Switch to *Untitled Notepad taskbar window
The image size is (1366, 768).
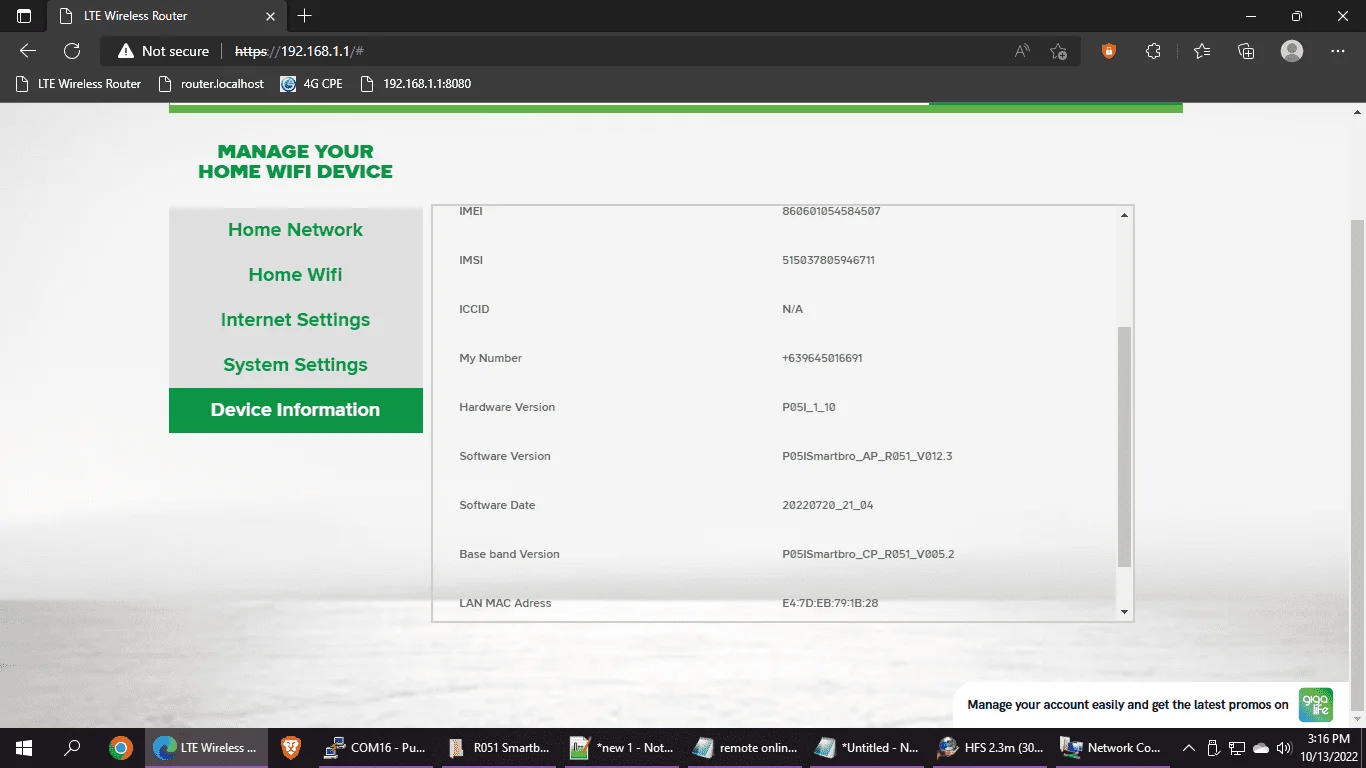point(867,747)
